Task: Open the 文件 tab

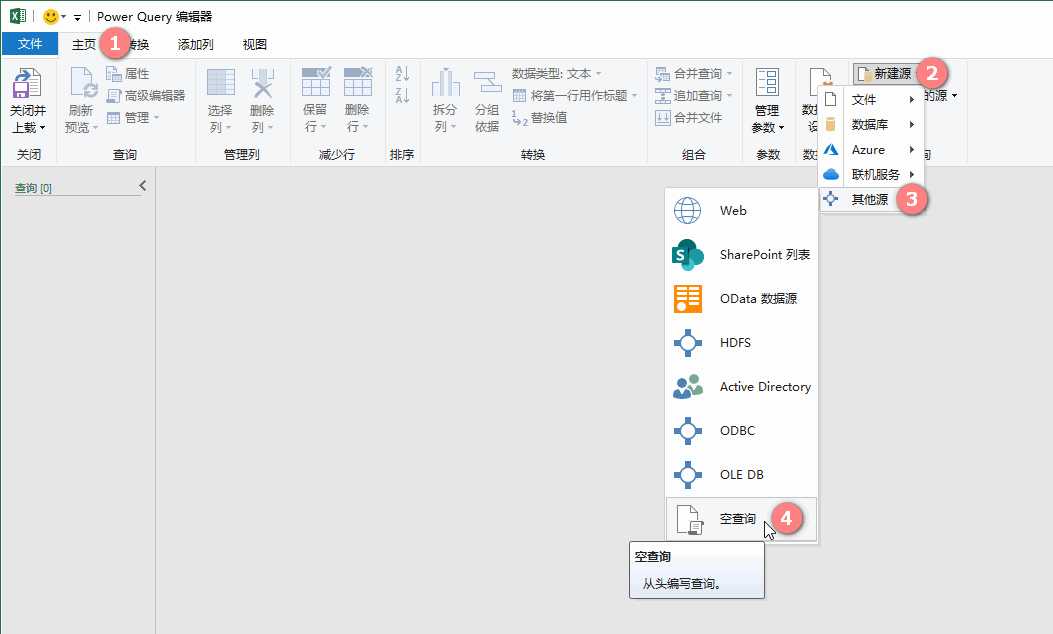Action: pos(30,44)
